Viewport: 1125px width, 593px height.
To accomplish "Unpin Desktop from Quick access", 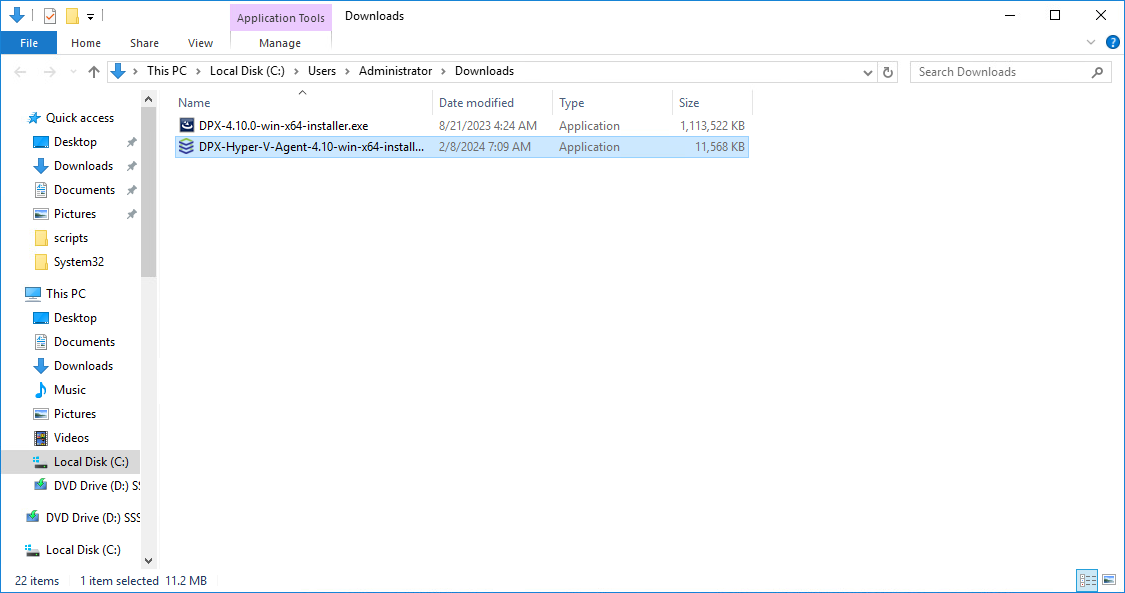I will click(x=131, y=142).
